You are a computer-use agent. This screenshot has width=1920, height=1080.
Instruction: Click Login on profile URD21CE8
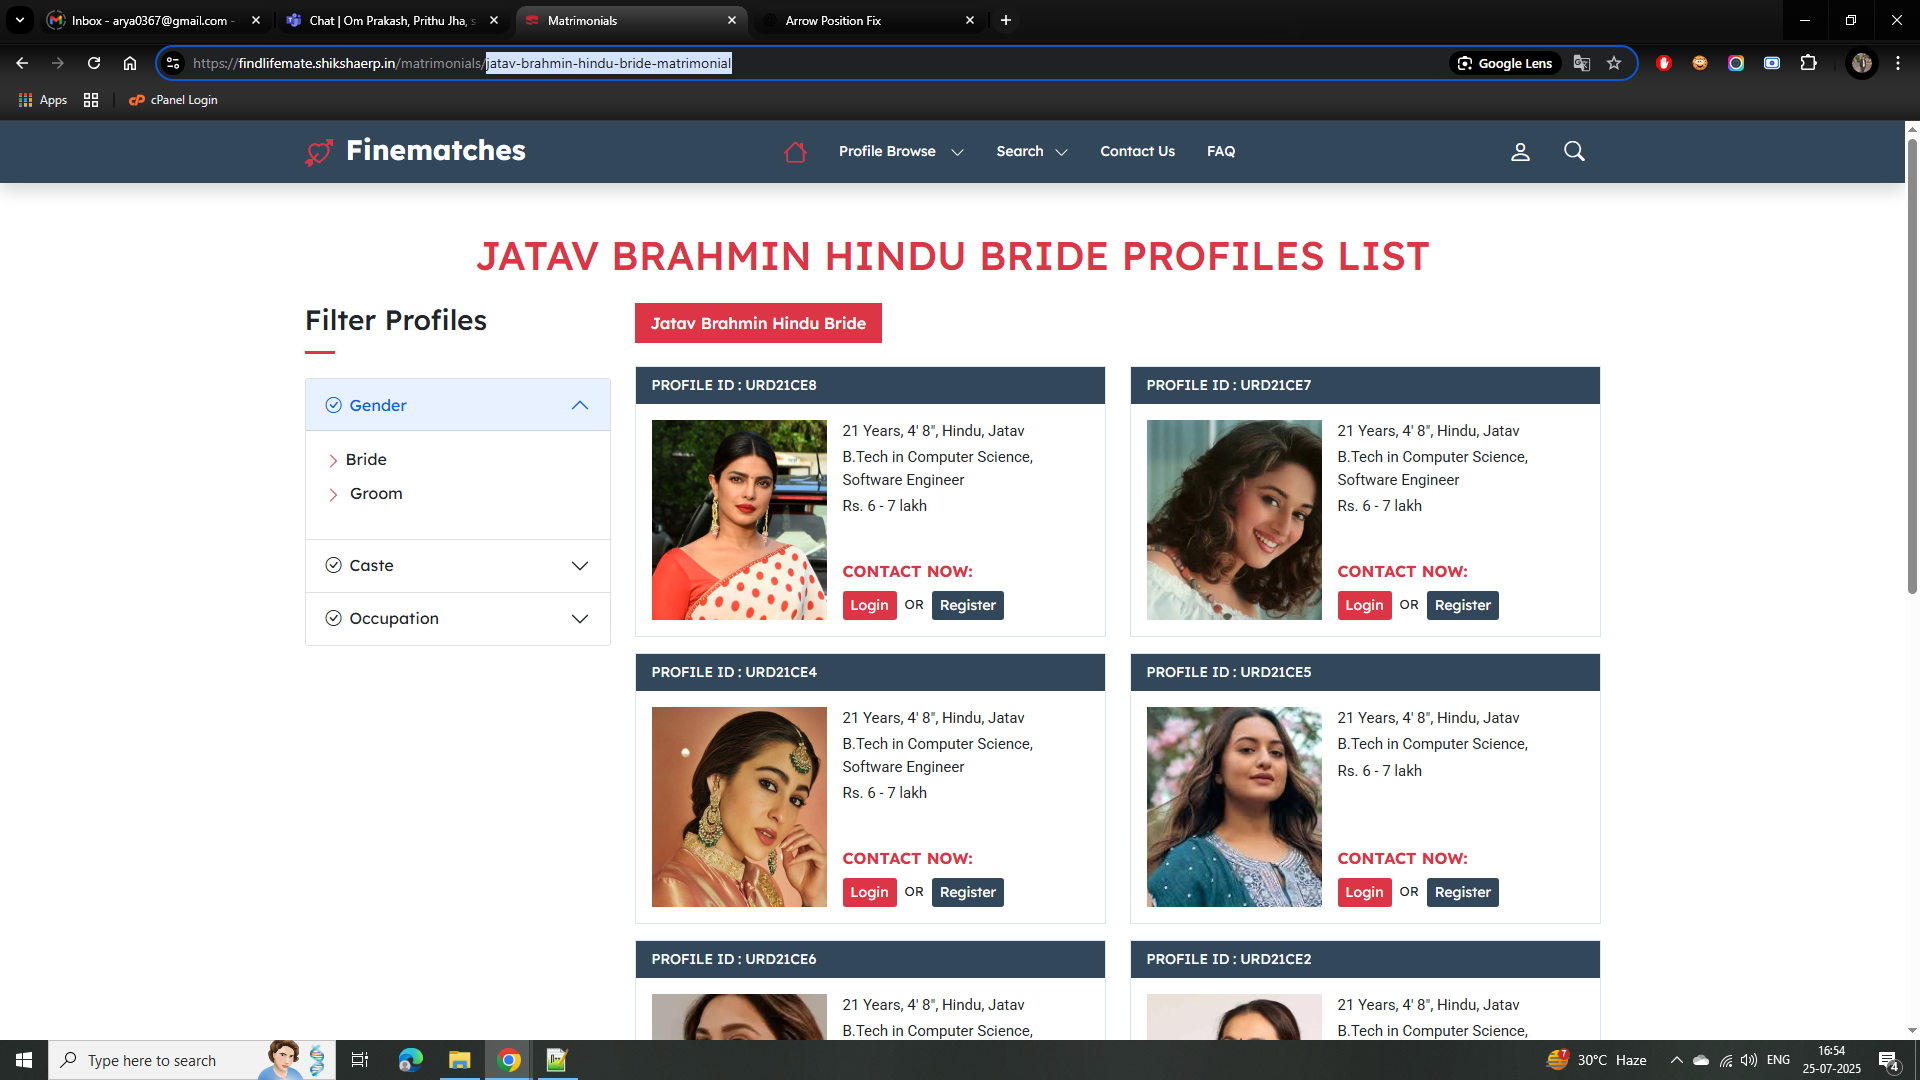click(868, 605)
